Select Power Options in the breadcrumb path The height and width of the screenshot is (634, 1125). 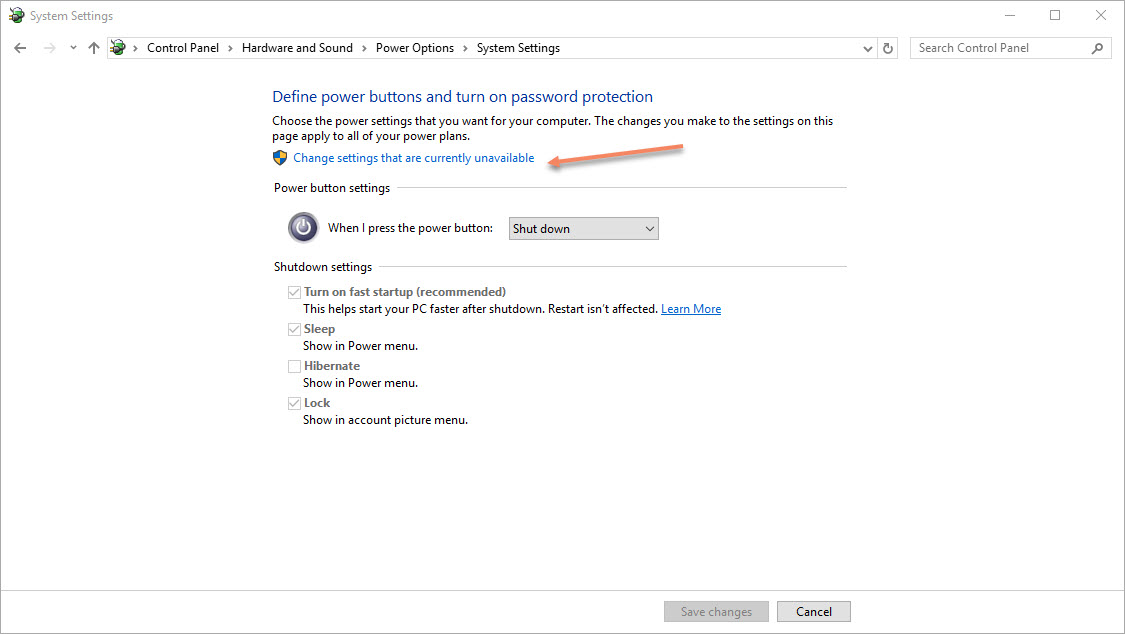pyautogui.click(x=415, y=47)
